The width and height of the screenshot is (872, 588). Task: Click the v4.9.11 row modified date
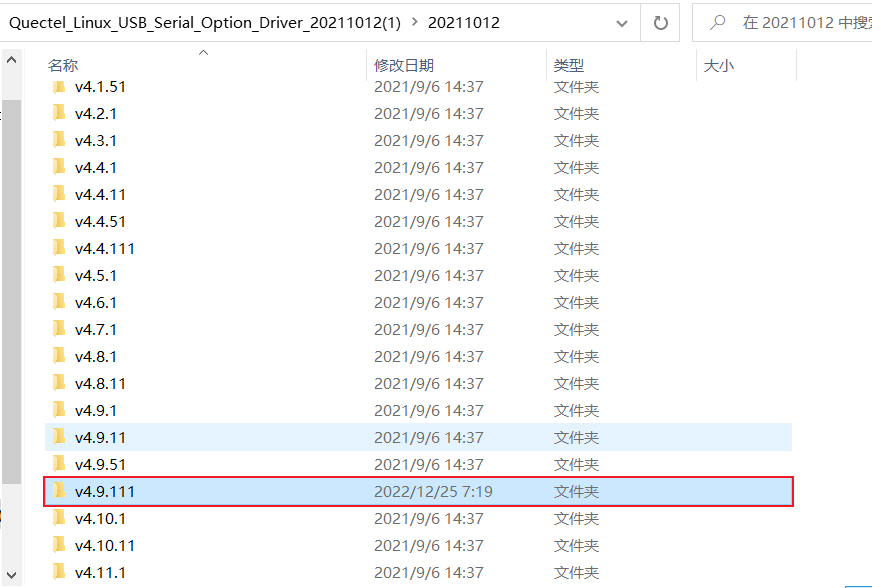[x=429, y=438]
